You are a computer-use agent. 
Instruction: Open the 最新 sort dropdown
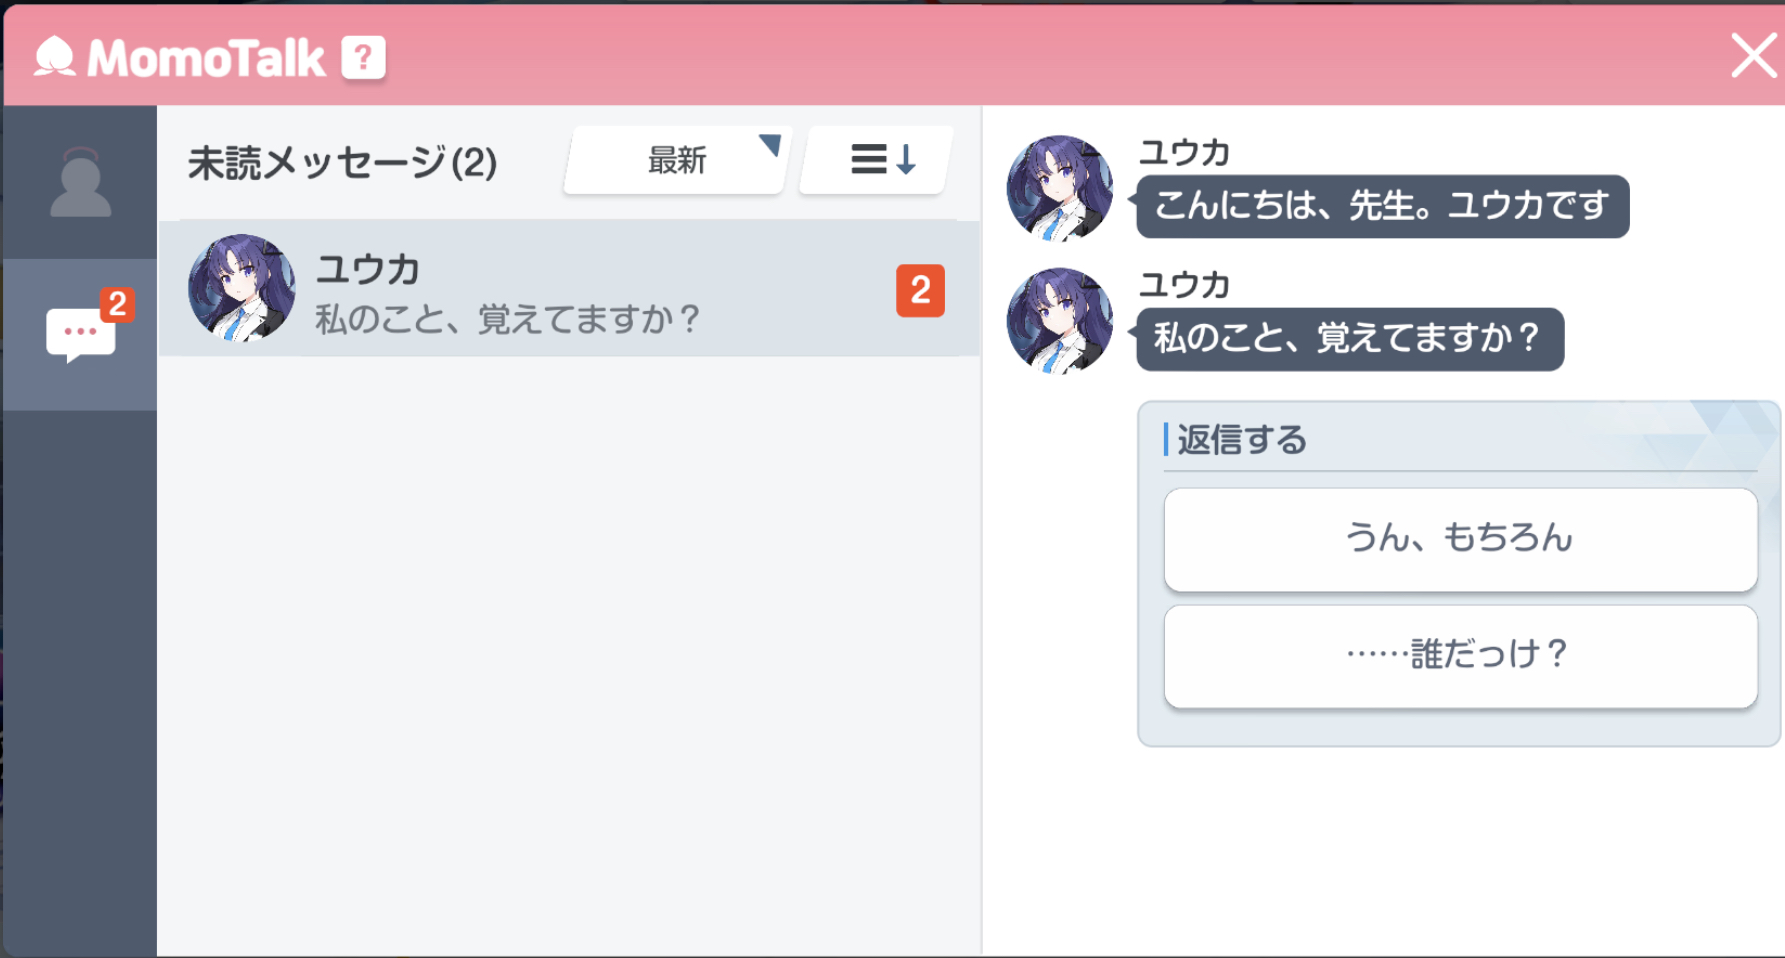coord(677,160)
